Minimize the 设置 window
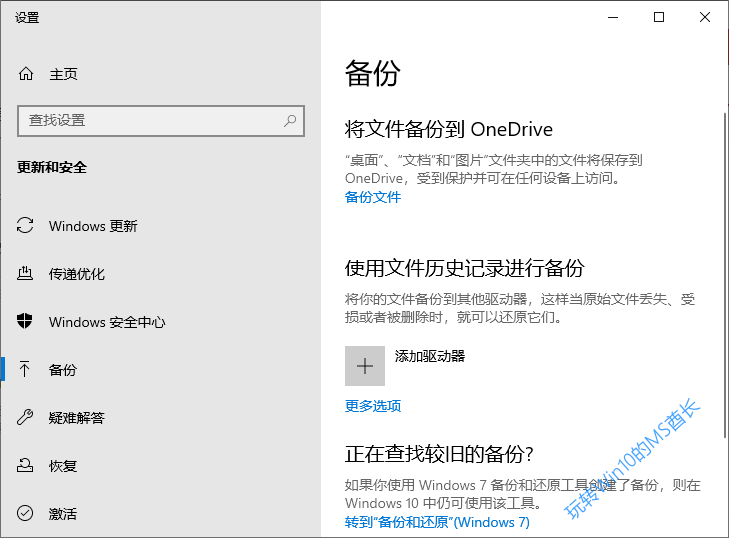729x538 pixels. pos(613,18)
